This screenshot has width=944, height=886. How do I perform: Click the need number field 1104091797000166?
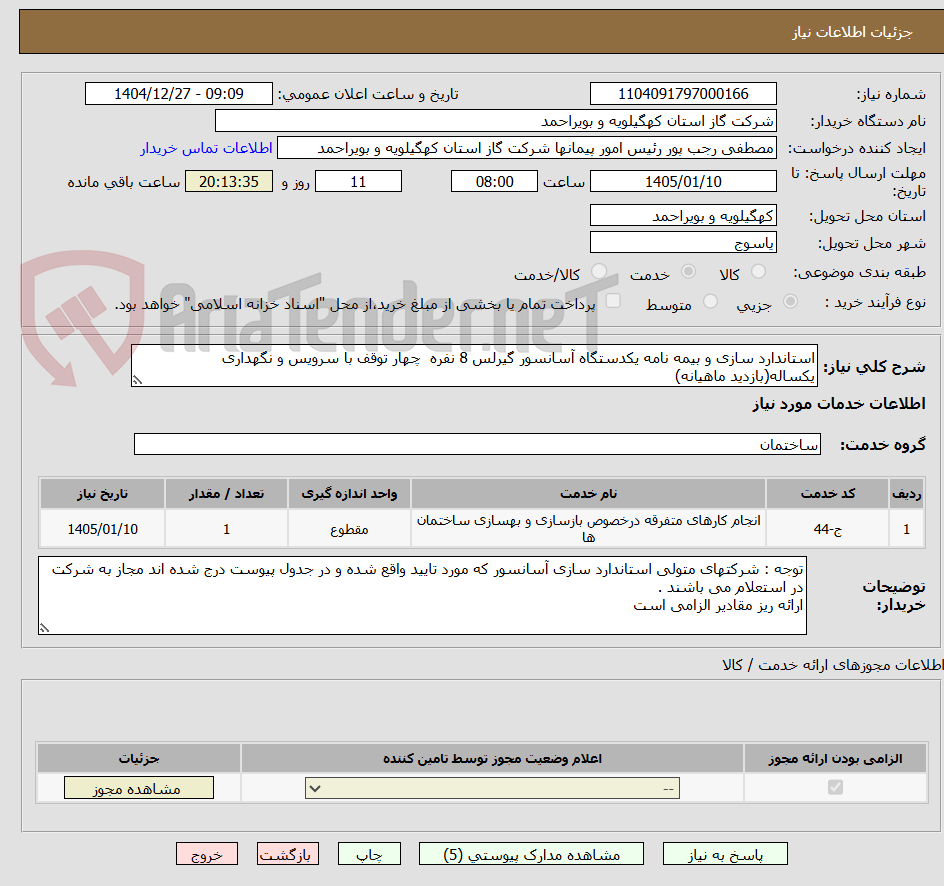tap(683, 94)
